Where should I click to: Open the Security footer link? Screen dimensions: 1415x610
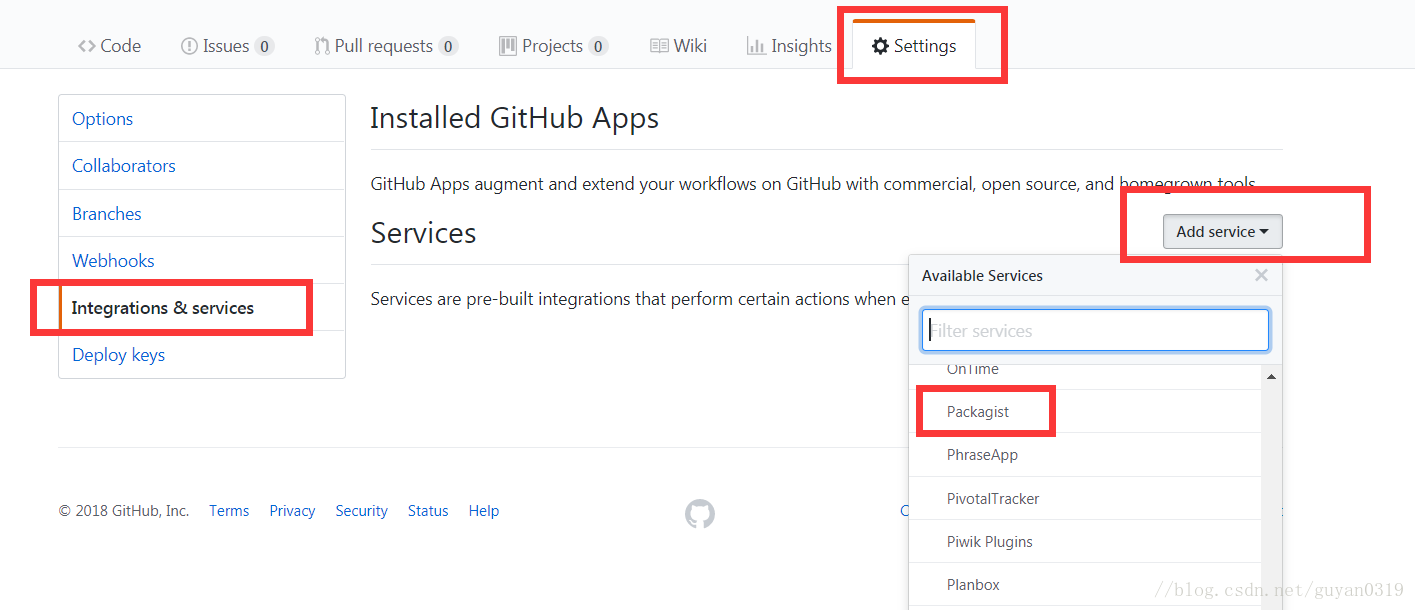[361, 510]
